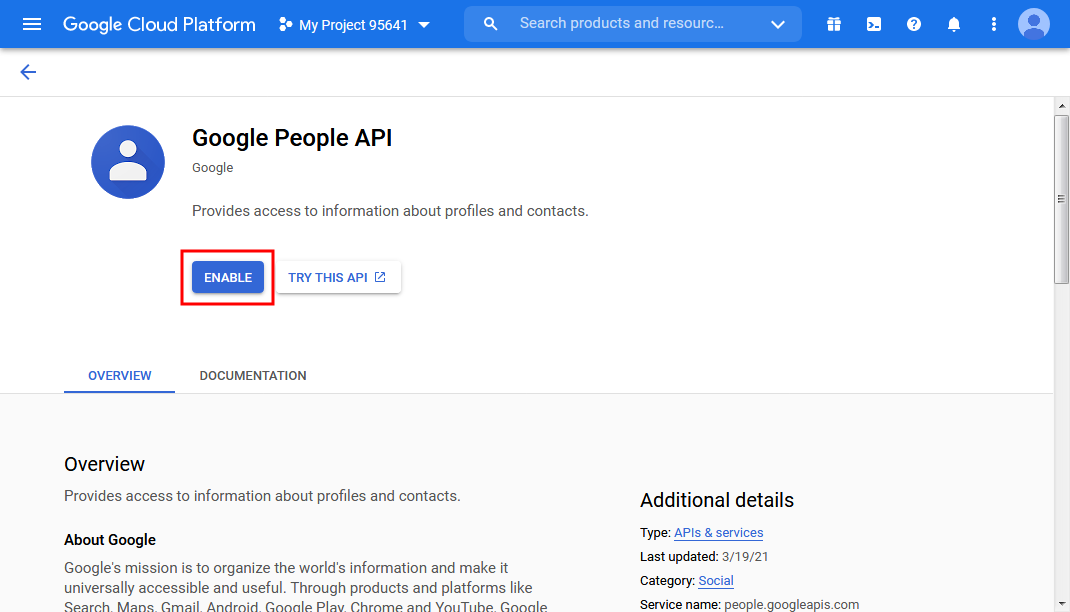The width and height of the screenshot is (1070, 612).
Task: Click the Google Cloud Platform logo text
Action: tap(159, 25)
